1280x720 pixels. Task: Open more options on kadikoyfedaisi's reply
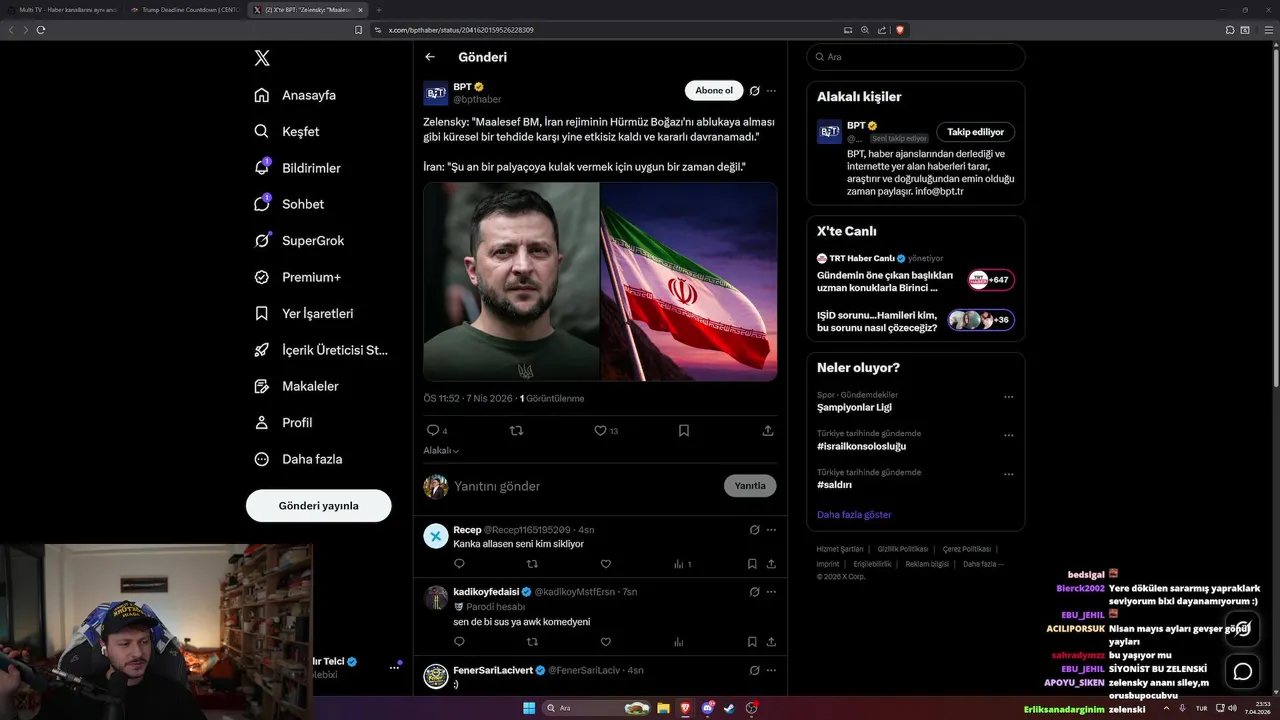pos(771,592)
